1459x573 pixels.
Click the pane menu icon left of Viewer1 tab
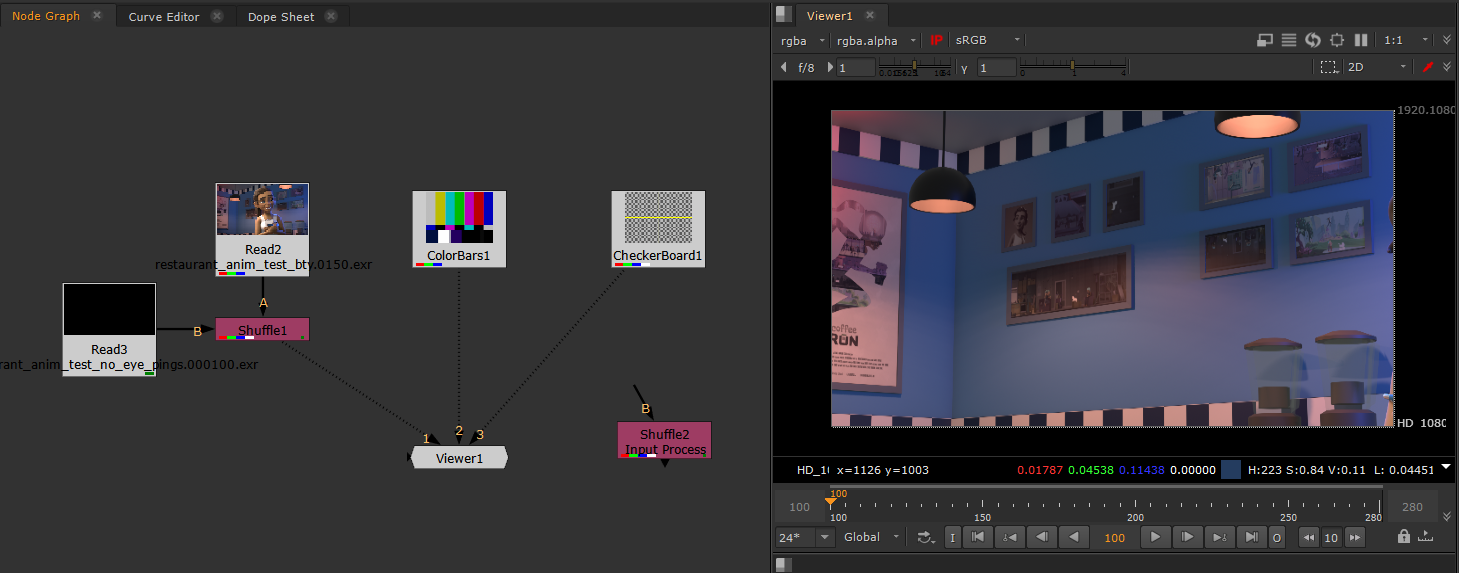[783, 14]
